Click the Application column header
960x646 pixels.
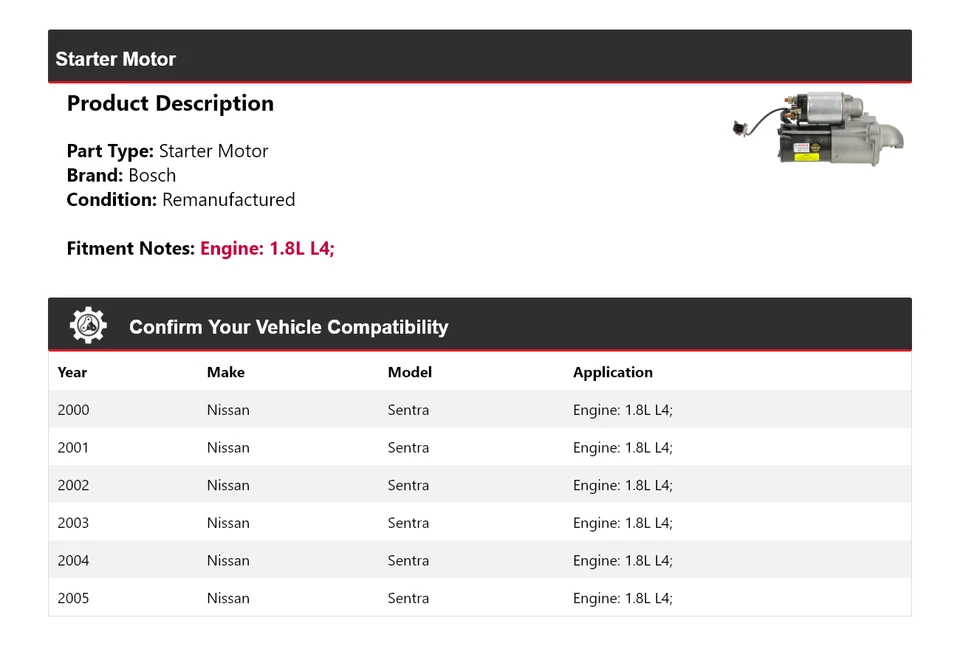613,372
